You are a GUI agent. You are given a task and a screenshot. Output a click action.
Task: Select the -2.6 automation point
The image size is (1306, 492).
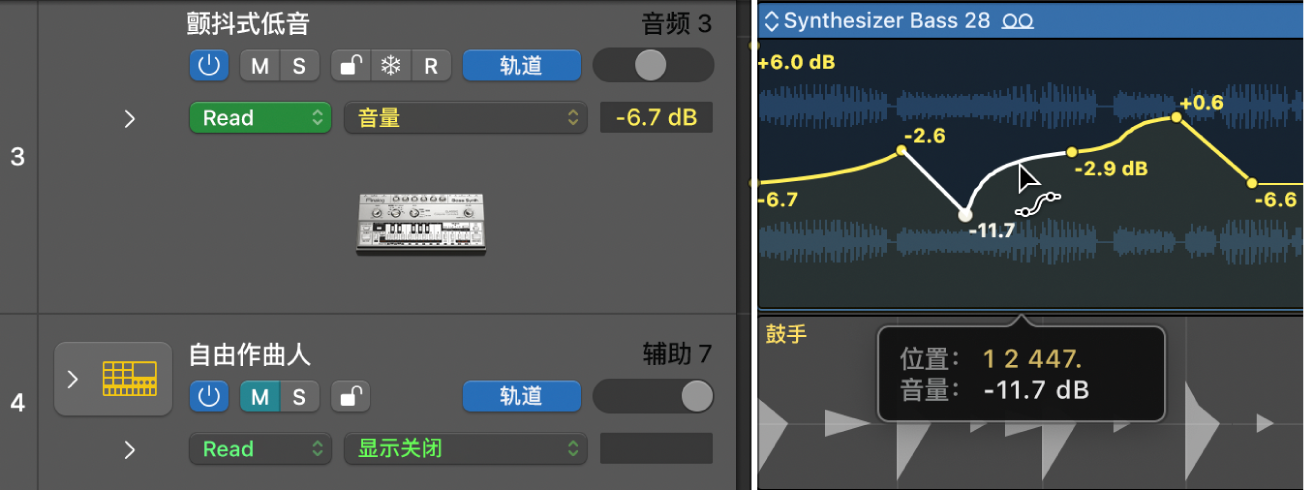901,151
